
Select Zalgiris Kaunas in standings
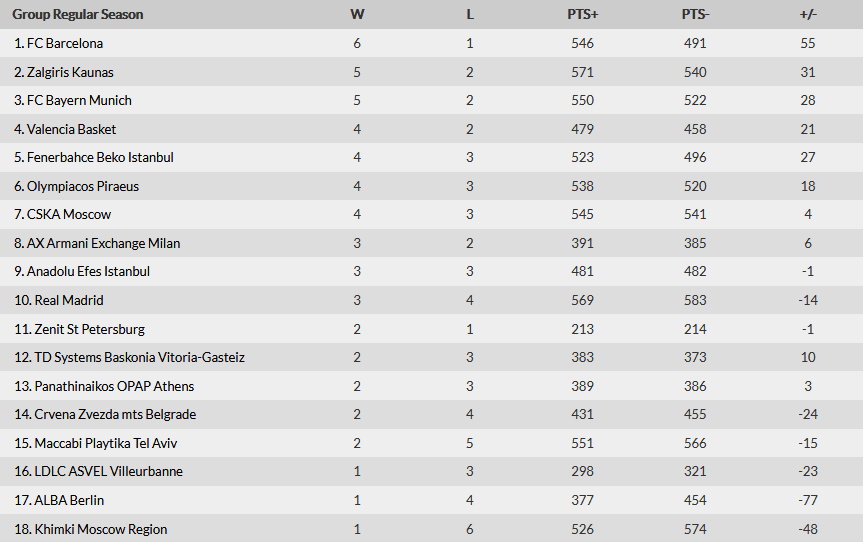tap(70, 72)
